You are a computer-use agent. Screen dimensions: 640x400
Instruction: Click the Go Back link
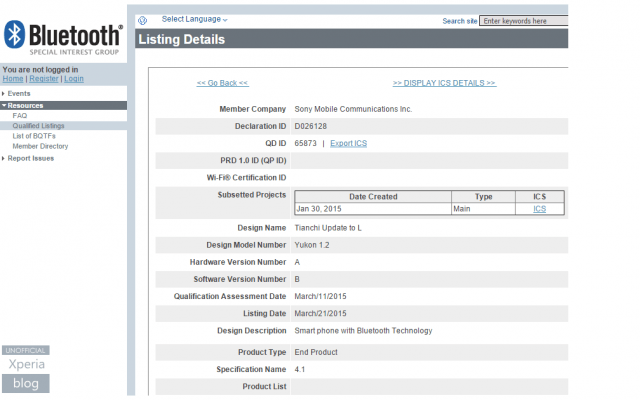point(222,83)
